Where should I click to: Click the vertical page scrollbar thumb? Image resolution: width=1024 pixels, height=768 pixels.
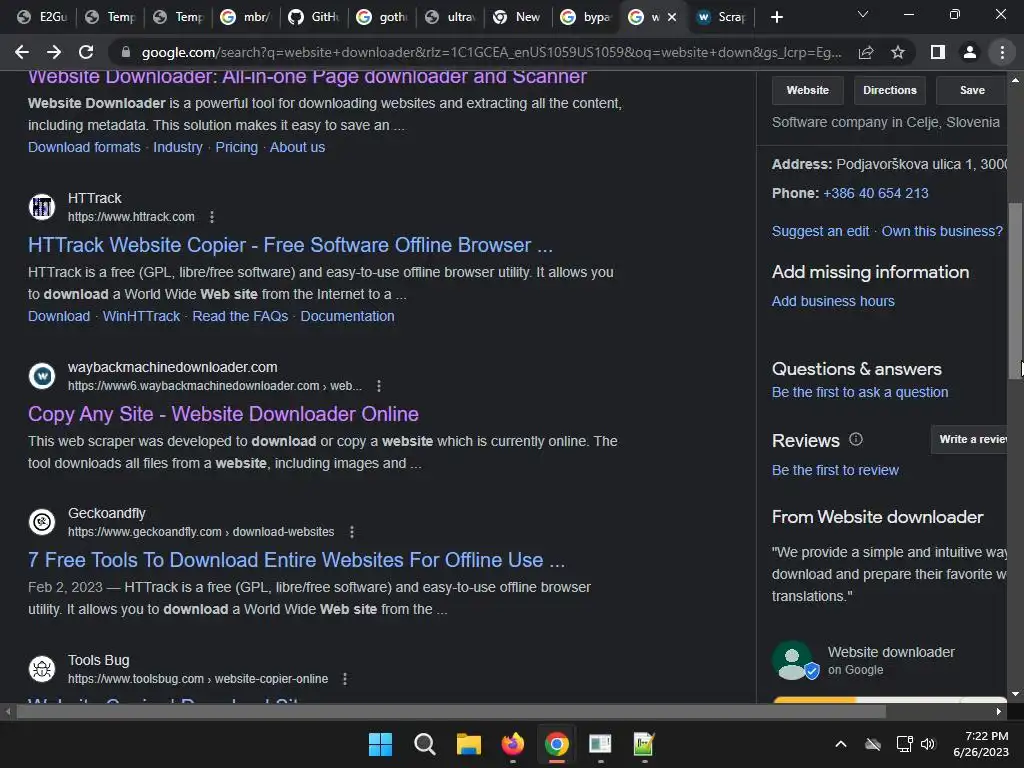click(x=1016, y=290)
